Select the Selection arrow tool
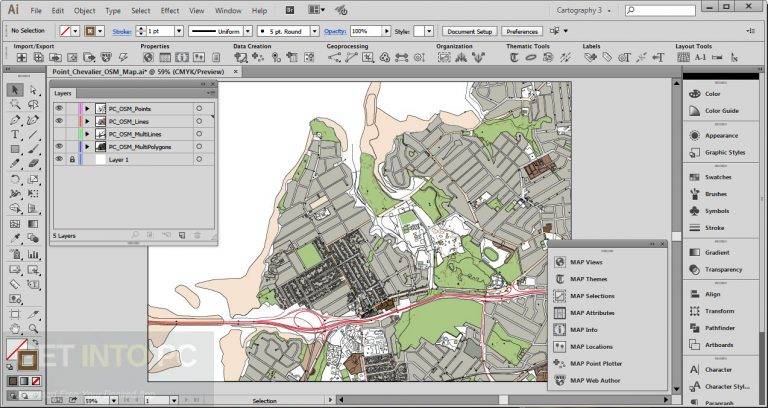 pyautogui.click(x=15, y=90)
